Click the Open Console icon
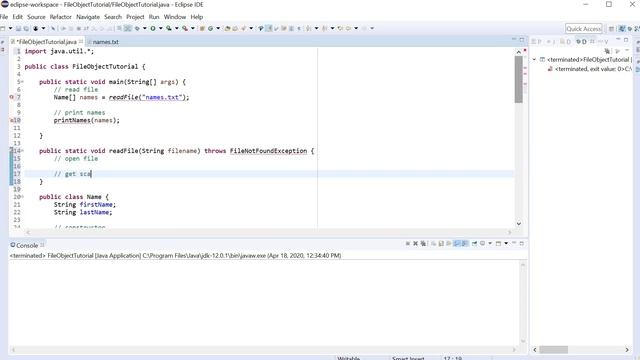Viewport: 640px width, 360px height. click(498, 244)
